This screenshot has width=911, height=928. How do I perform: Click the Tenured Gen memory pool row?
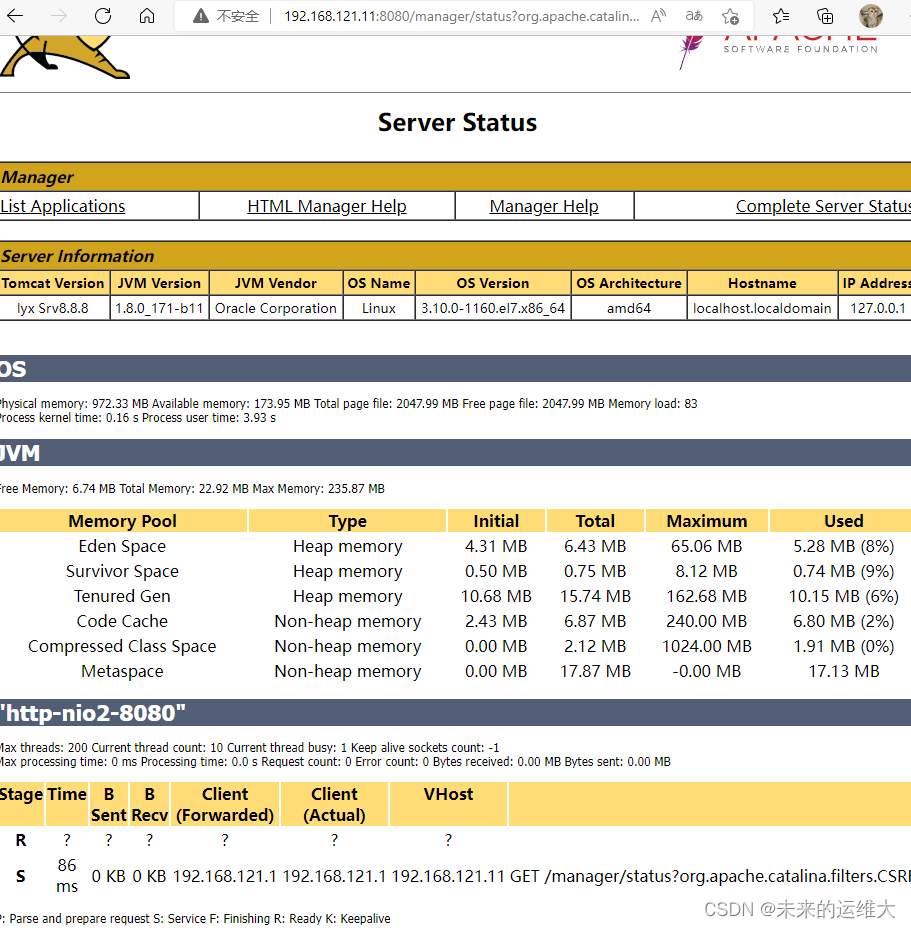click(x=455, y=596)
